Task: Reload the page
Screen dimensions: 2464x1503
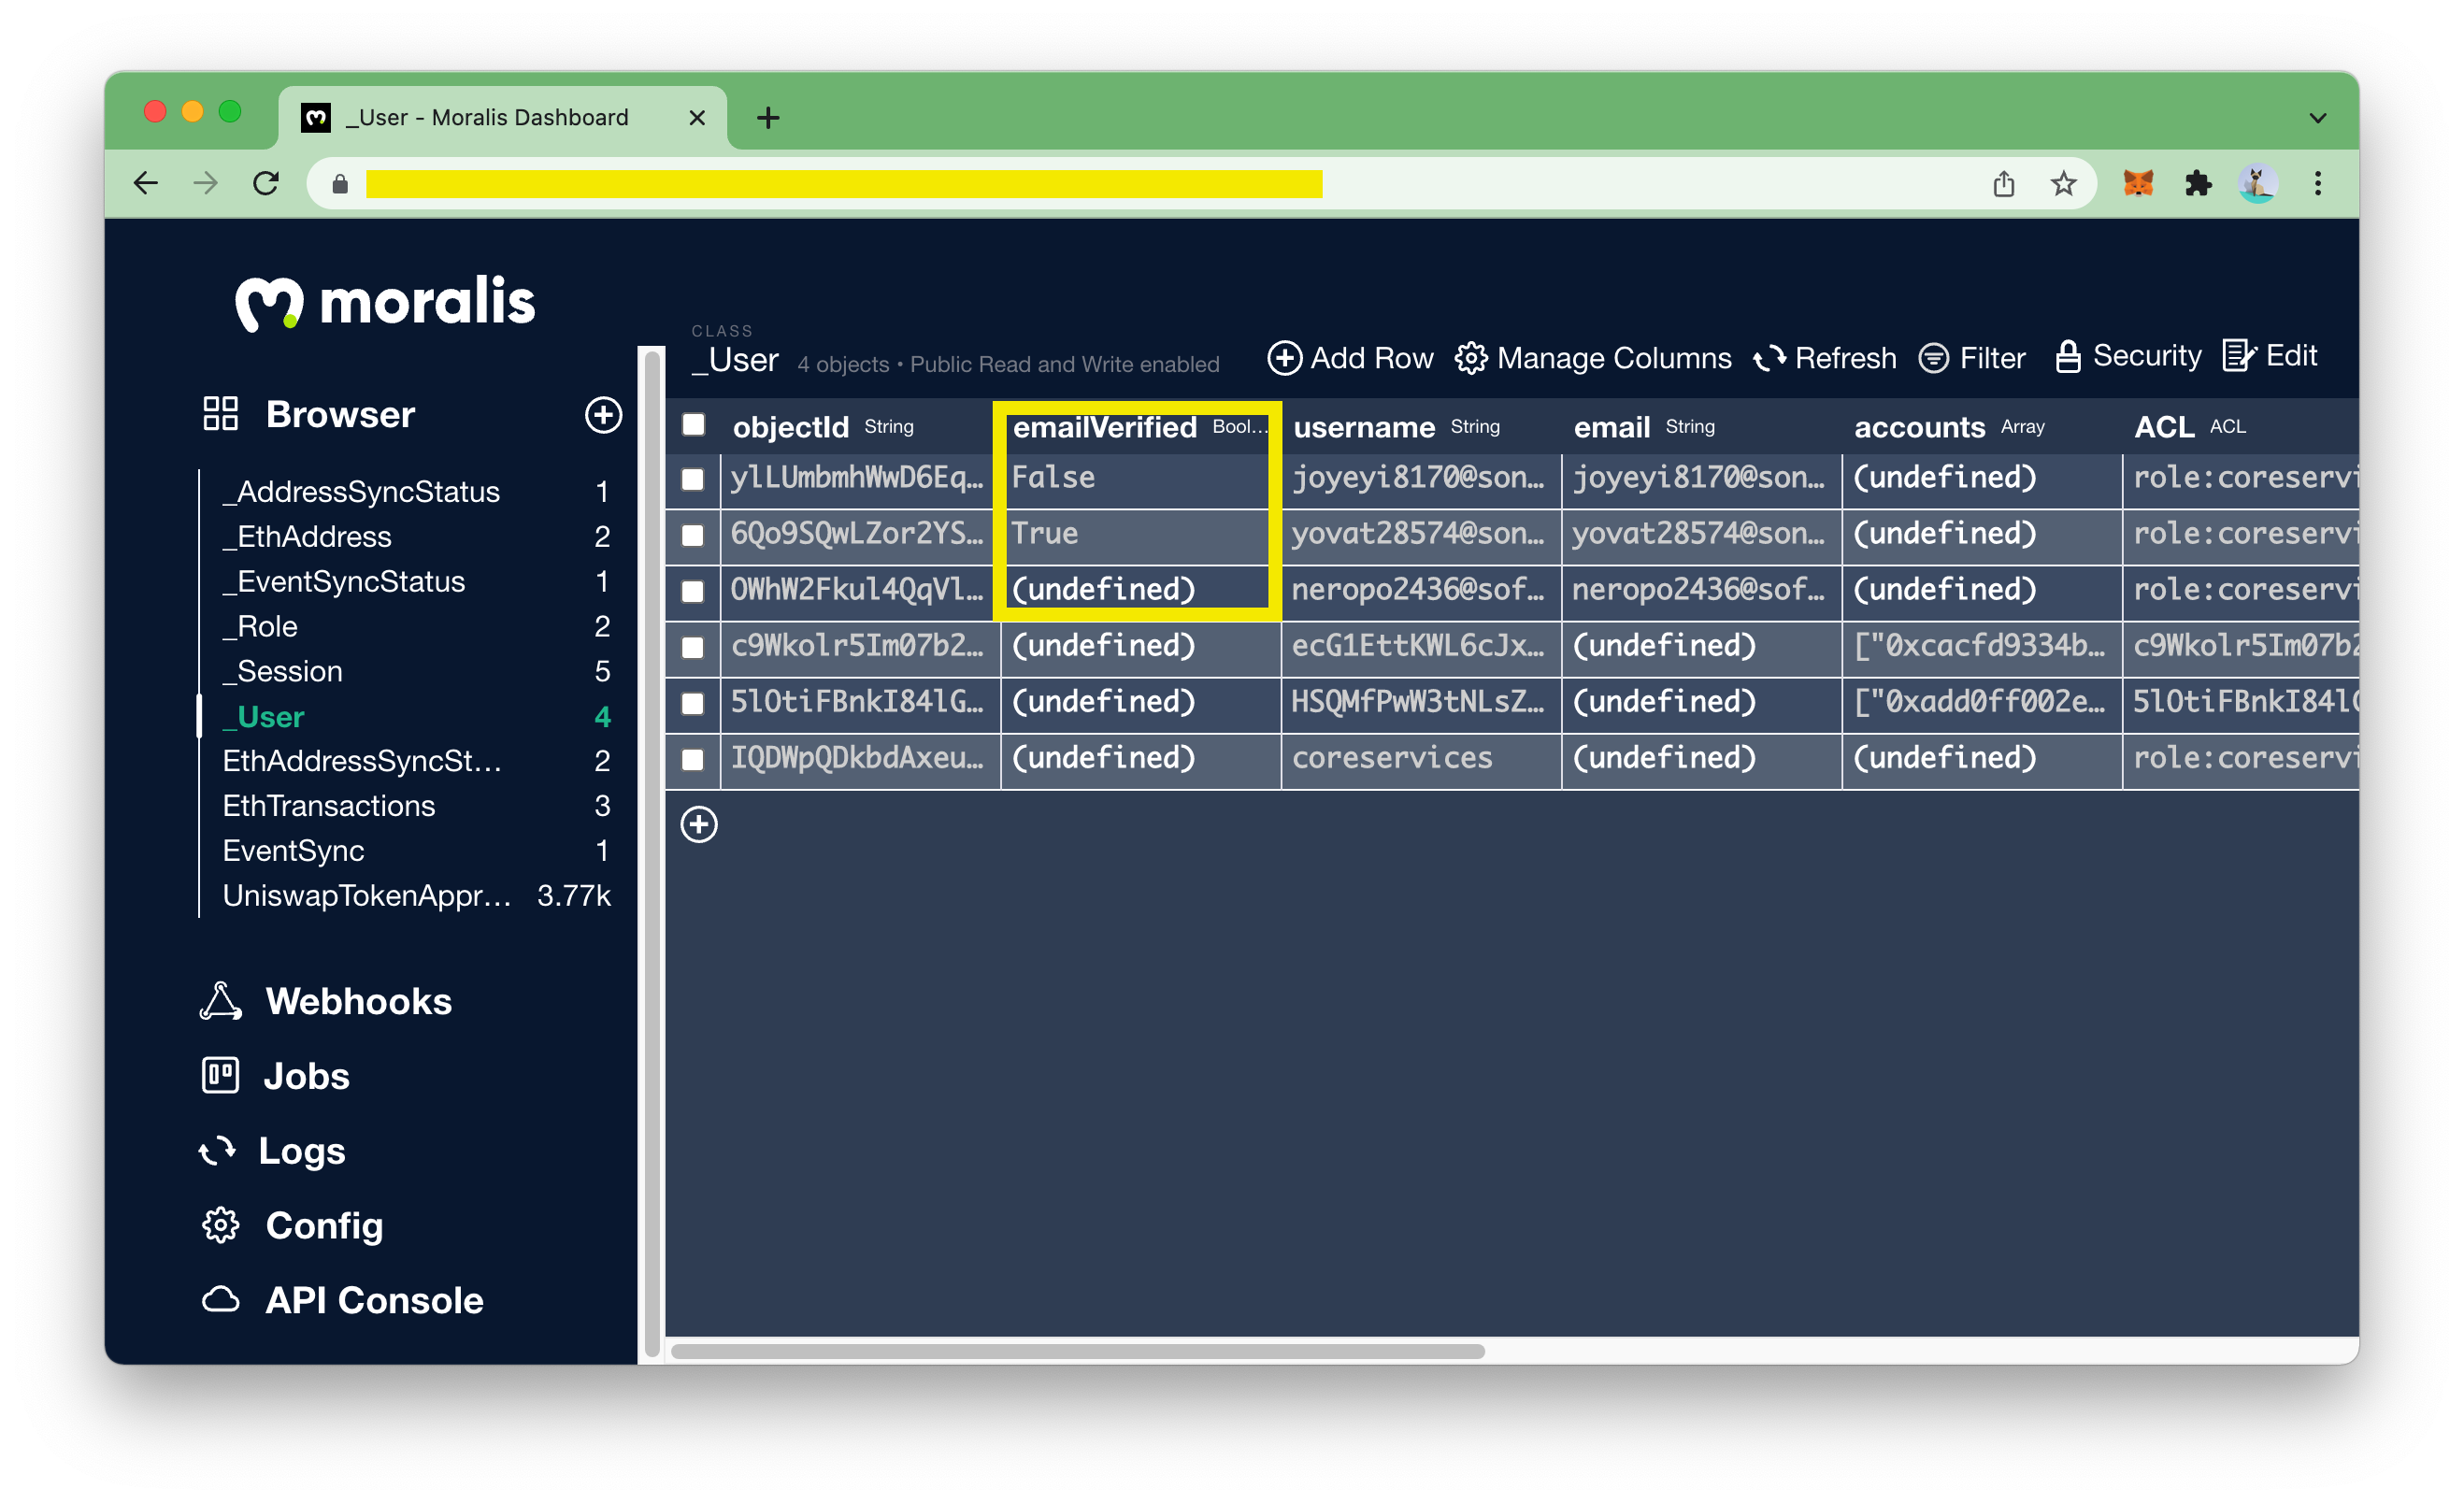Action: click(266, 184)
